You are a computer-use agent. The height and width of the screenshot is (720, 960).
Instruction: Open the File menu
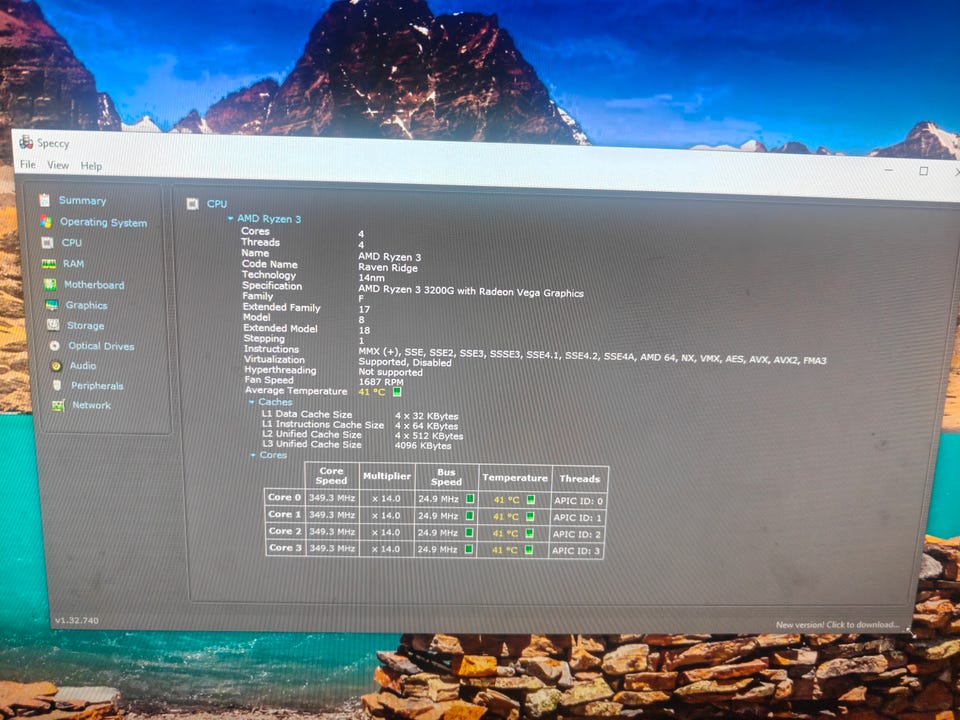(x=28, y=164)
